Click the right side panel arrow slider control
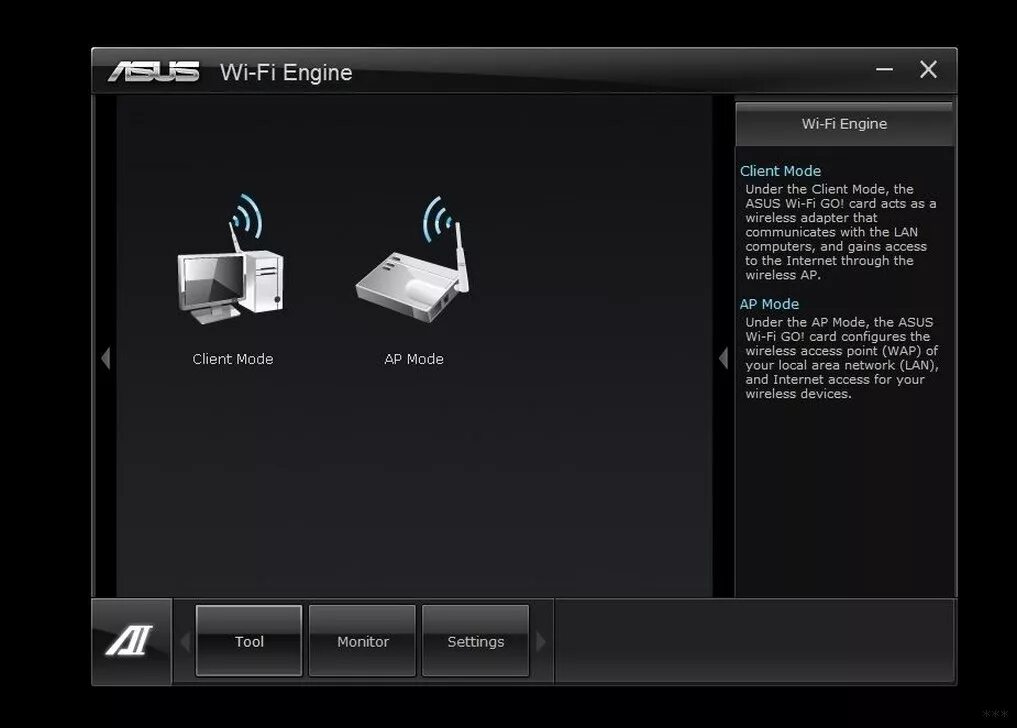This screenshot has width=1017, height=728. coord(723,358)
